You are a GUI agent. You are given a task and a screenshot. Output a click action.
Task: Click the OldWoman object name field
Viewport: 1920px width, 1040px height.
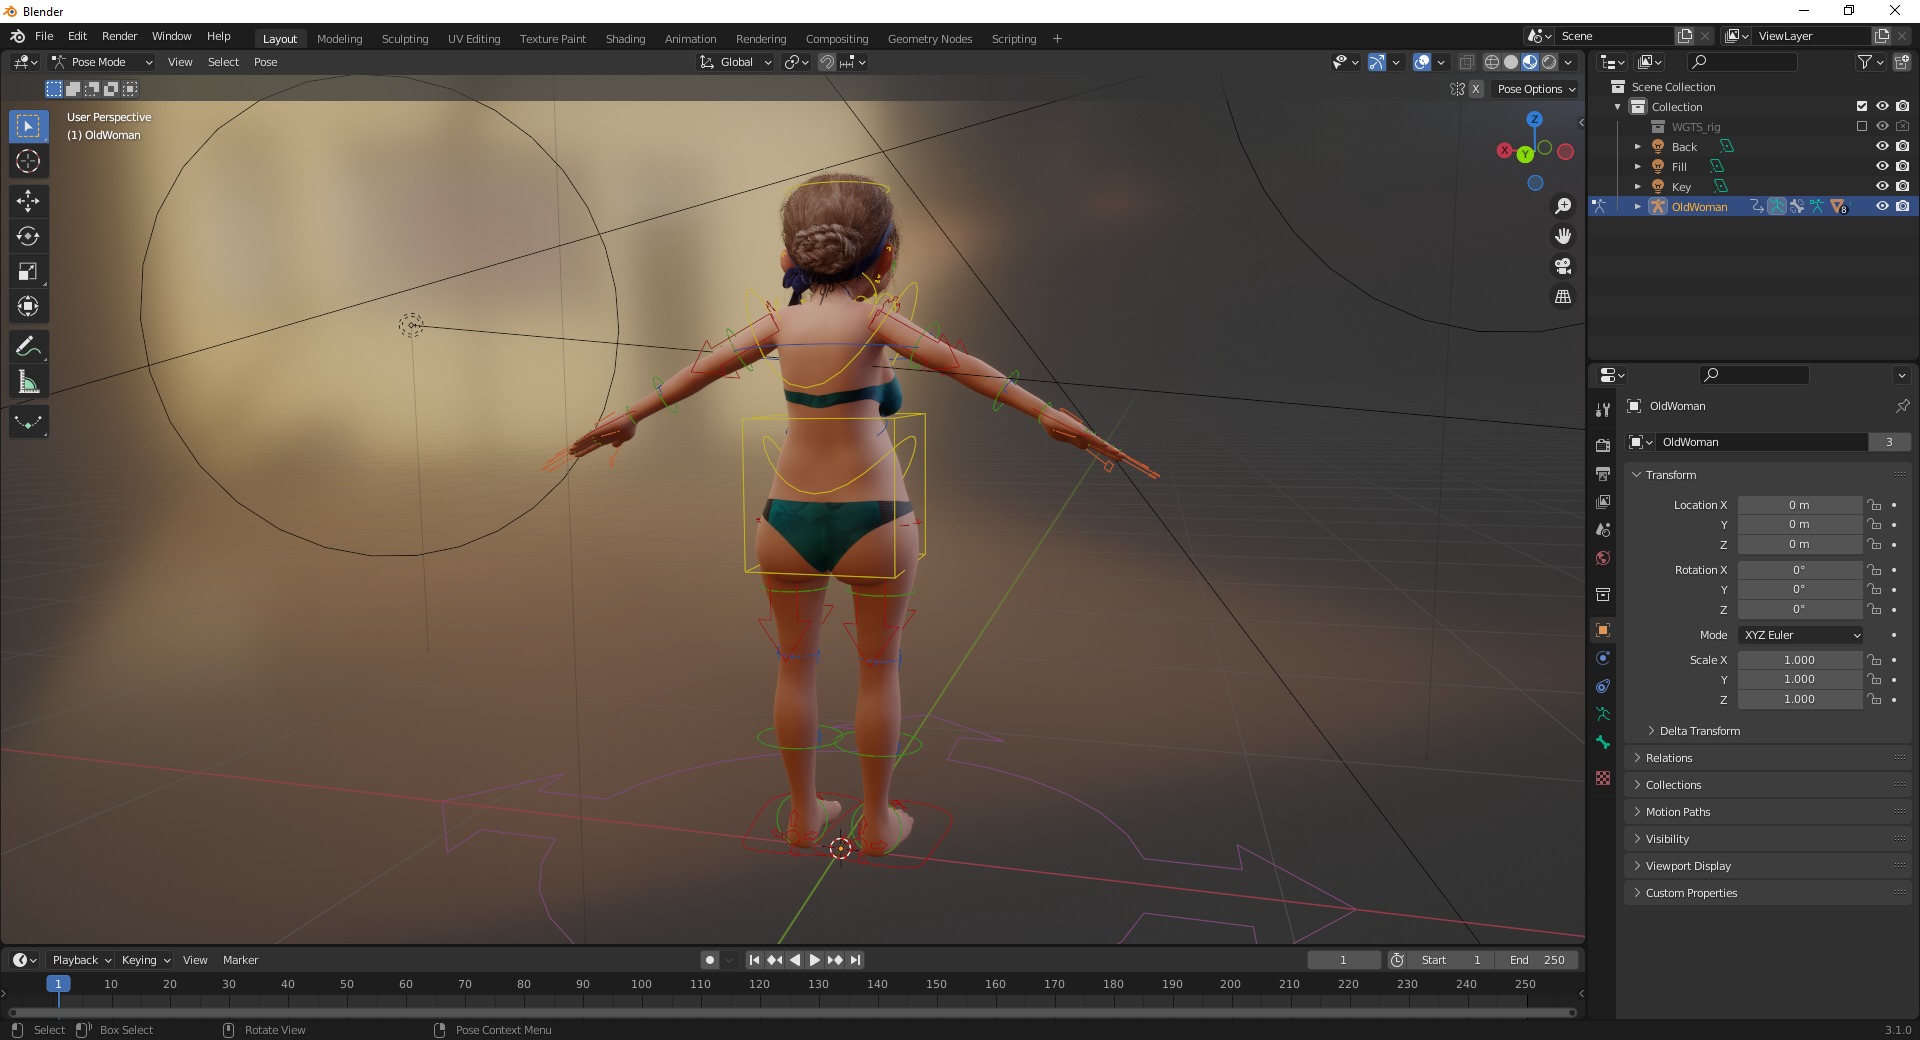pos(1762,442)
